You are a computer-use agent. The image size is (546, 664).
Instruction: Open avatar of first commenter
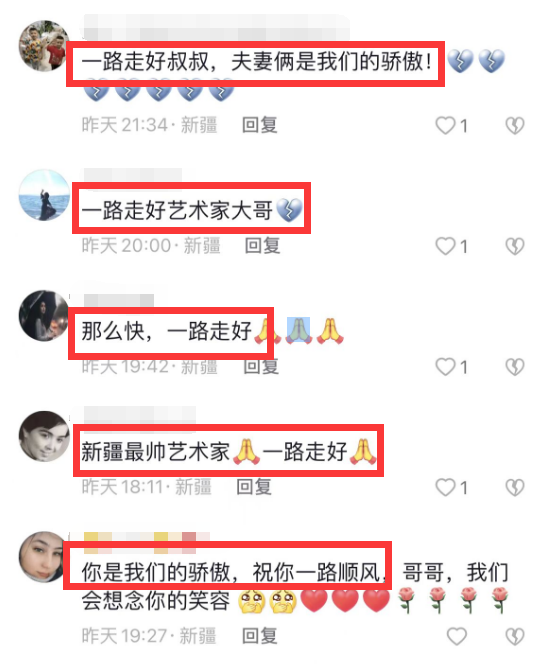[x=44, y=46]
